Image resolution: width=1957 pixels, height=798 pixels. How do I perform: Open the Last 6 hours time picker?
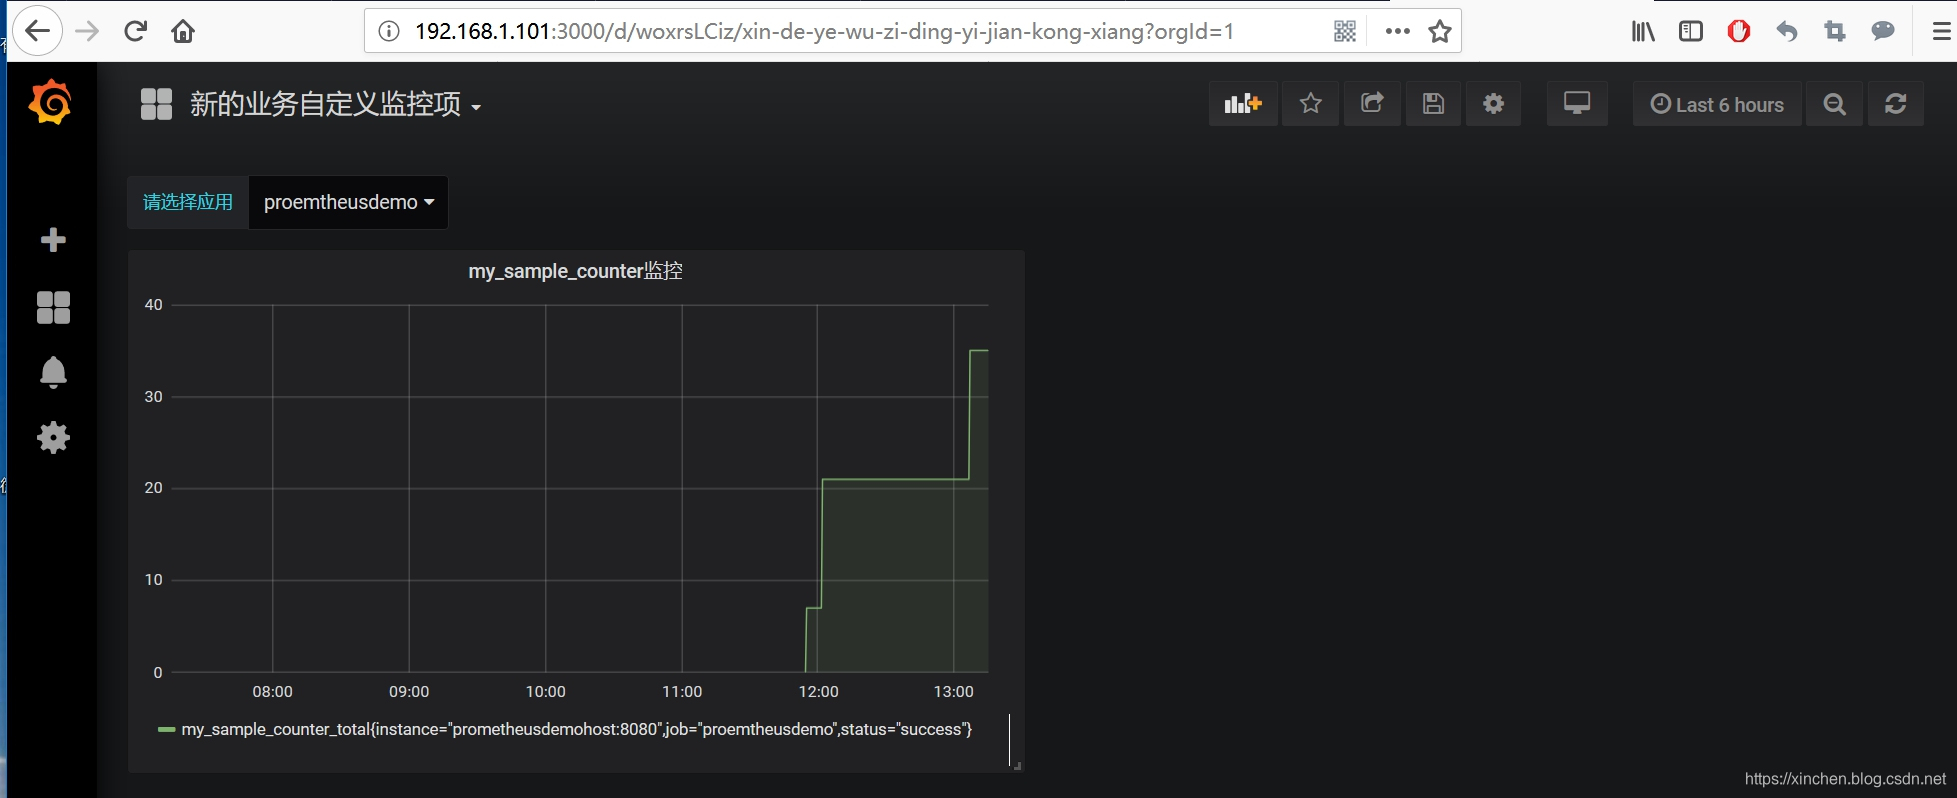pos(1717,104)
